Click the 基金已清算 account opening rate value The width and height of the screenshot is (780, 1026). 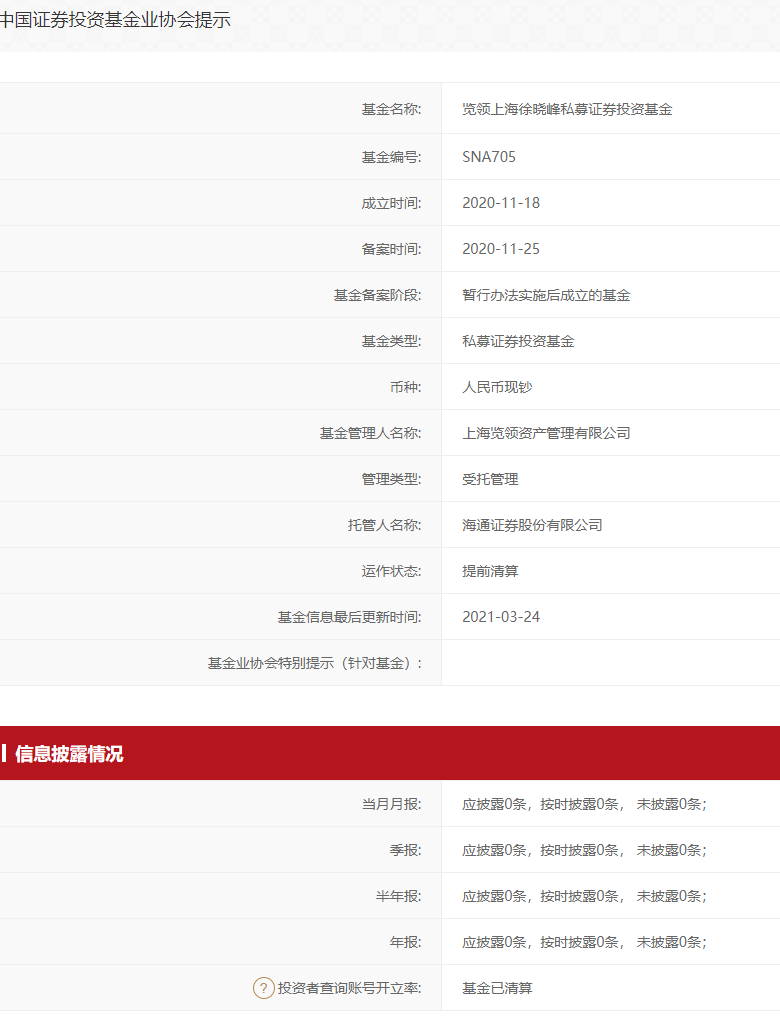pyautogui.click(x=497, y=988)
